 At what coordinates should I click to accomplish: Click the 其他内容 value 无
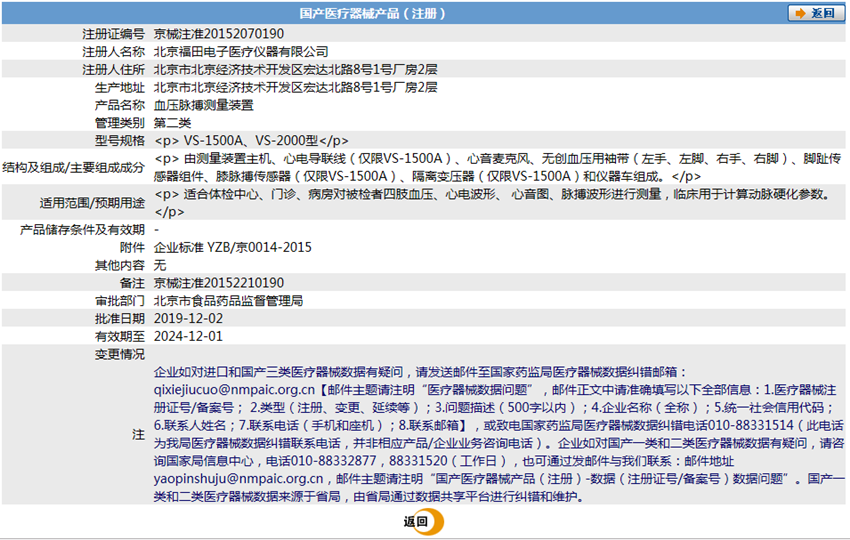(x=160, y=266)
